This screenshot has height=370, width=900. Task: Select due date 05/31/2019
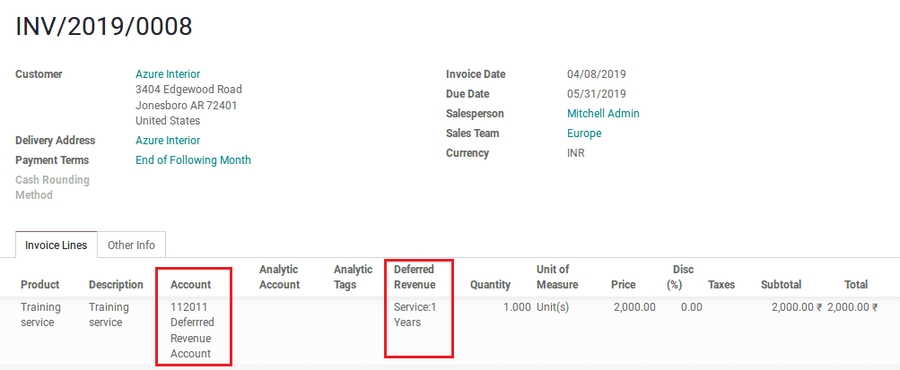[x=596, y=94]
